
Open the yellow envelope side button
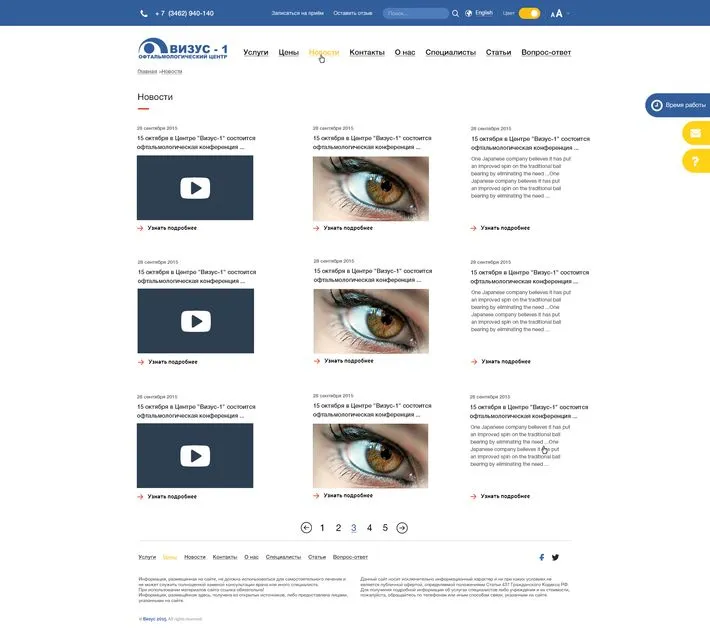[696, 133]
